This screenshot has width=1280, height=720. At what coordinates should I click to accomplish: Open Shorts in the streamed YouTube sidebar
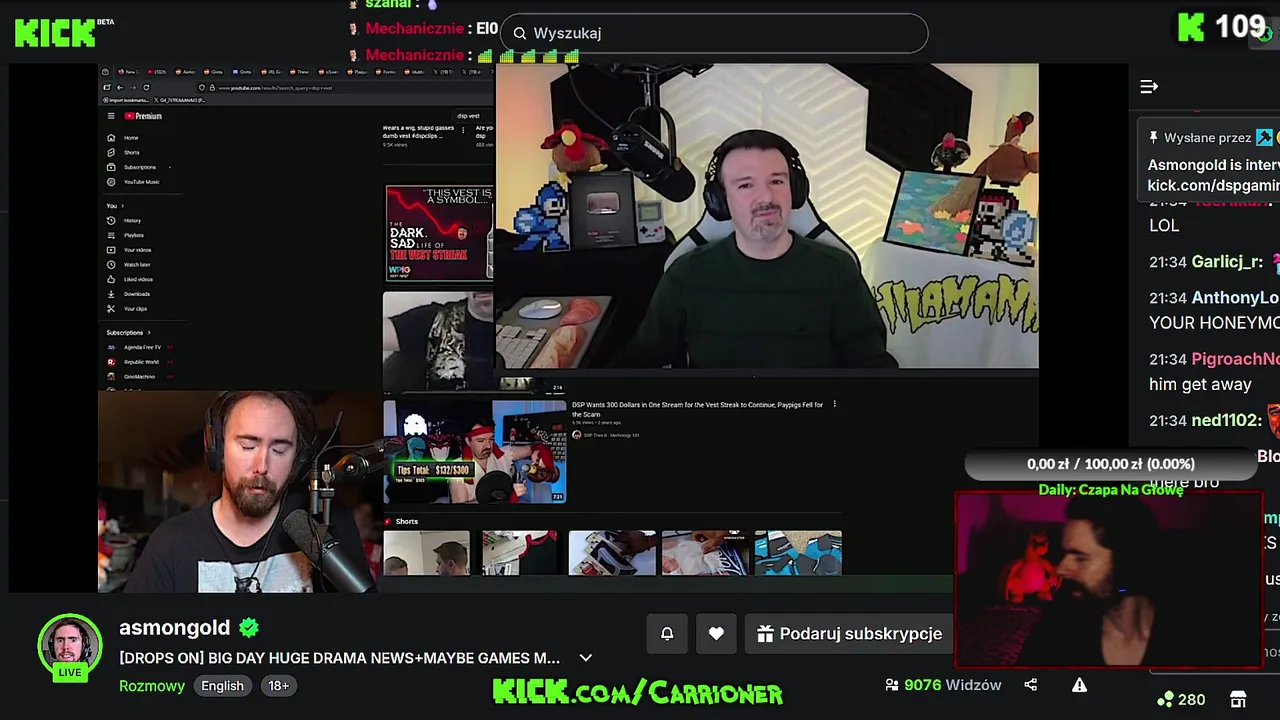click(x=124, y=152)
